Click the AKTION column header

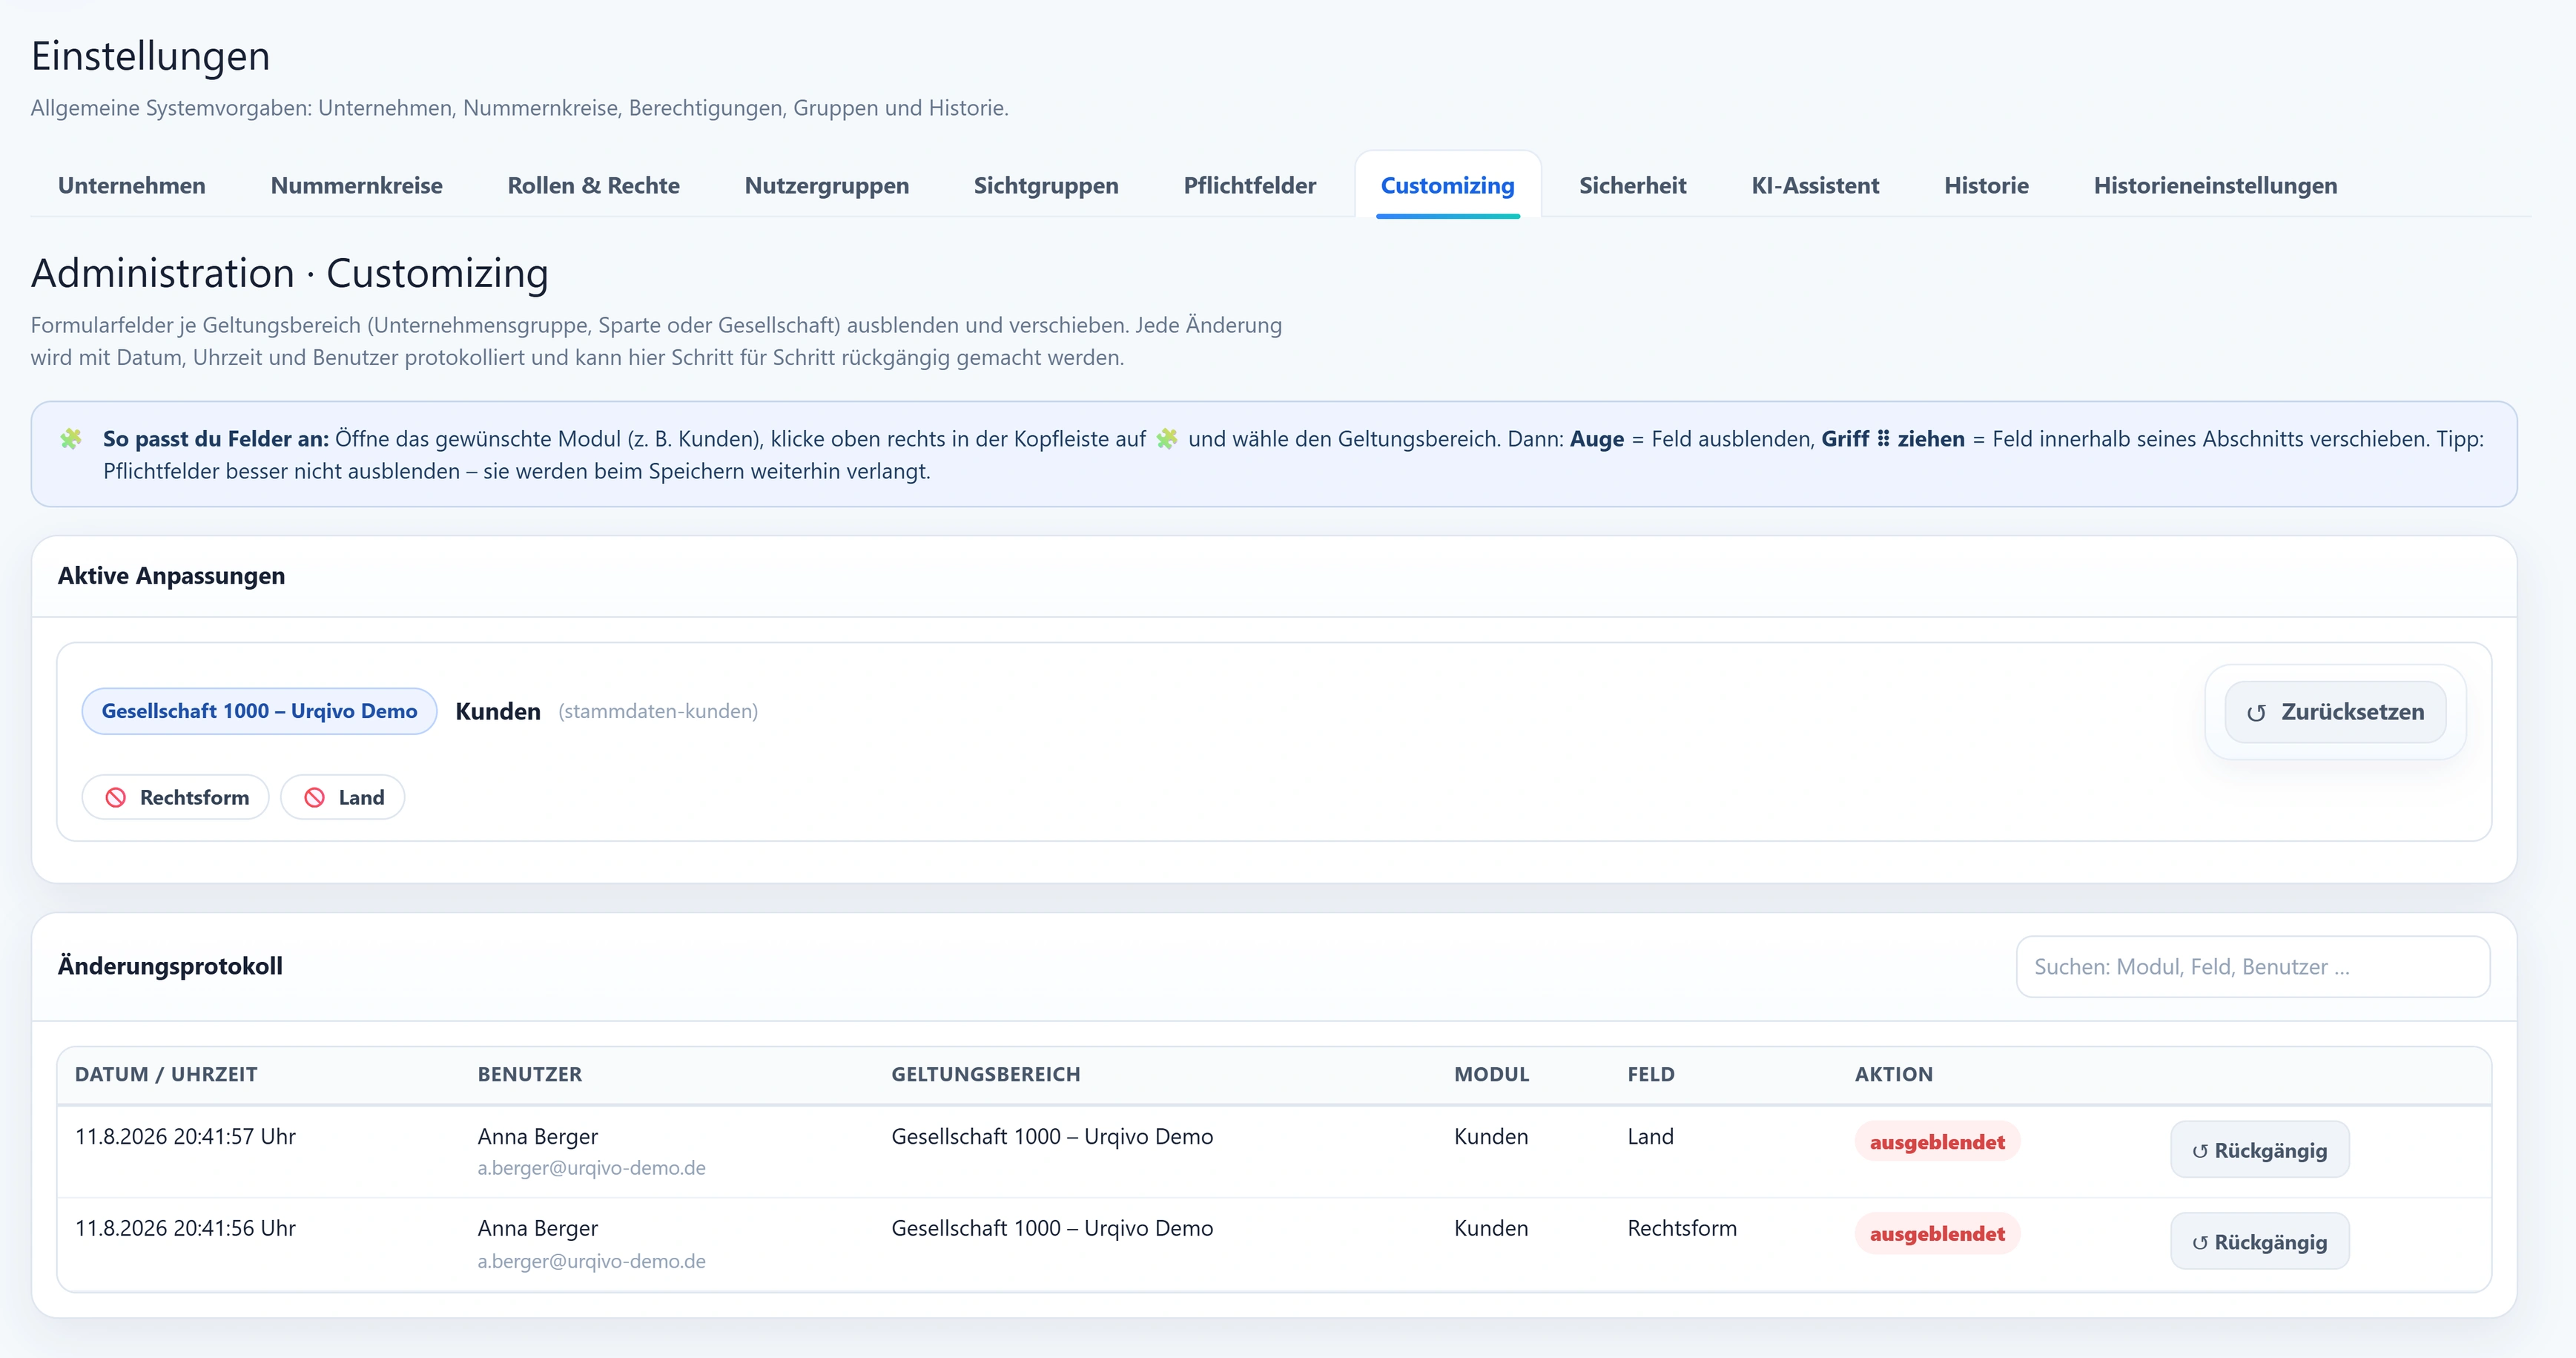[1893, 1074]
